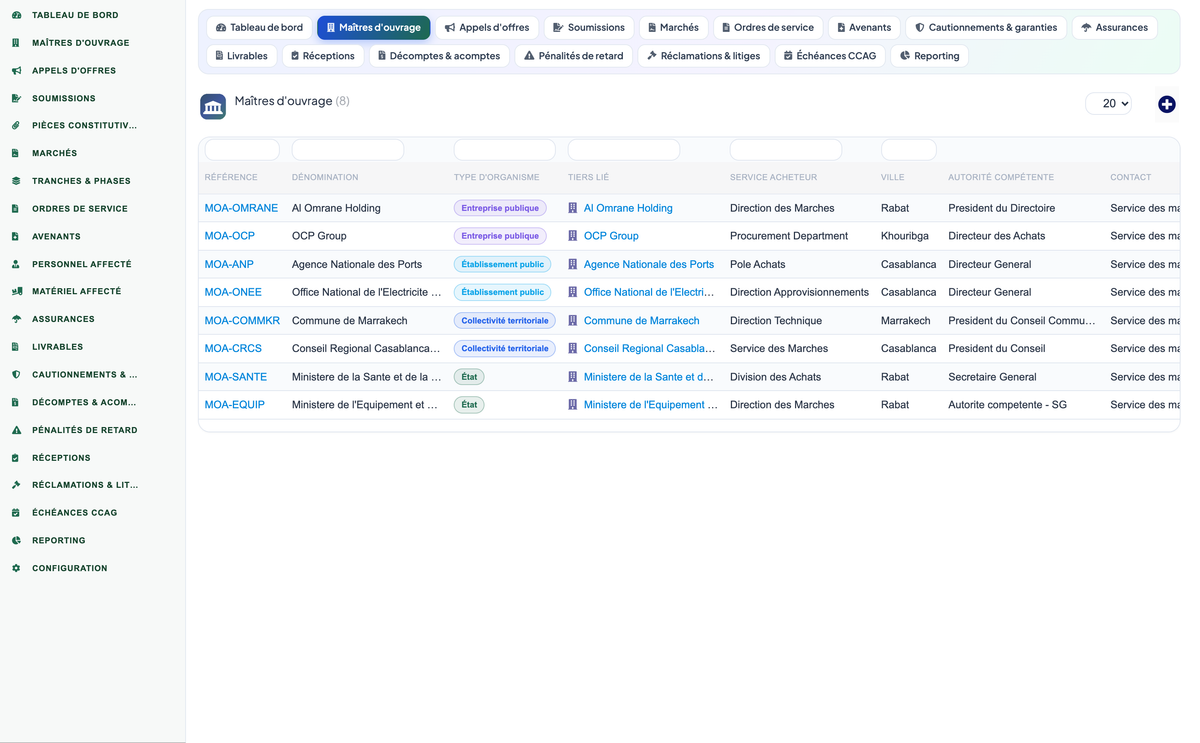The image size is (1200, 743).
Task: Click building icon beside OCP Group link
Action: [573, 236]
